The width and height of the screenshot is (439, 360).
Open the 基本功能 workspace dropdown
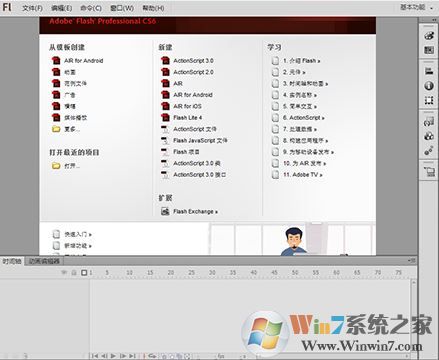pyautogui.click(x=417, y=7)
